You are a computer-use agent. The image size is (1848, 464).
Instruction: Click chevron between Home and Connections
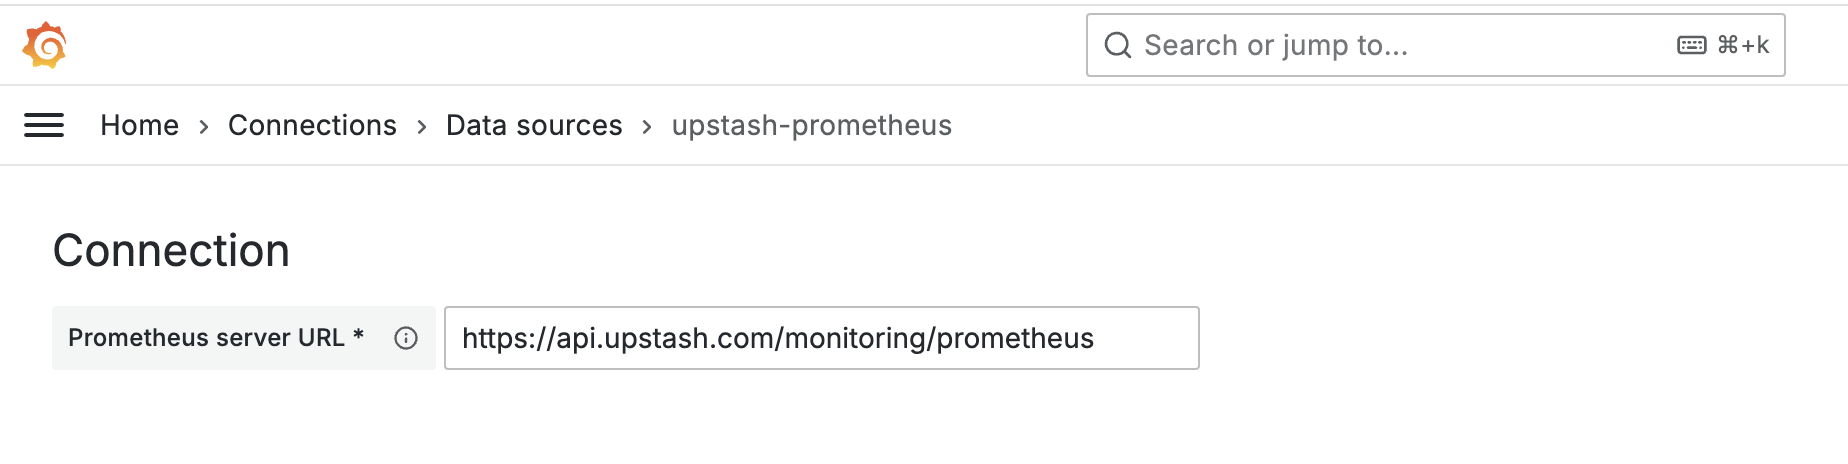(x=204, y=126)
